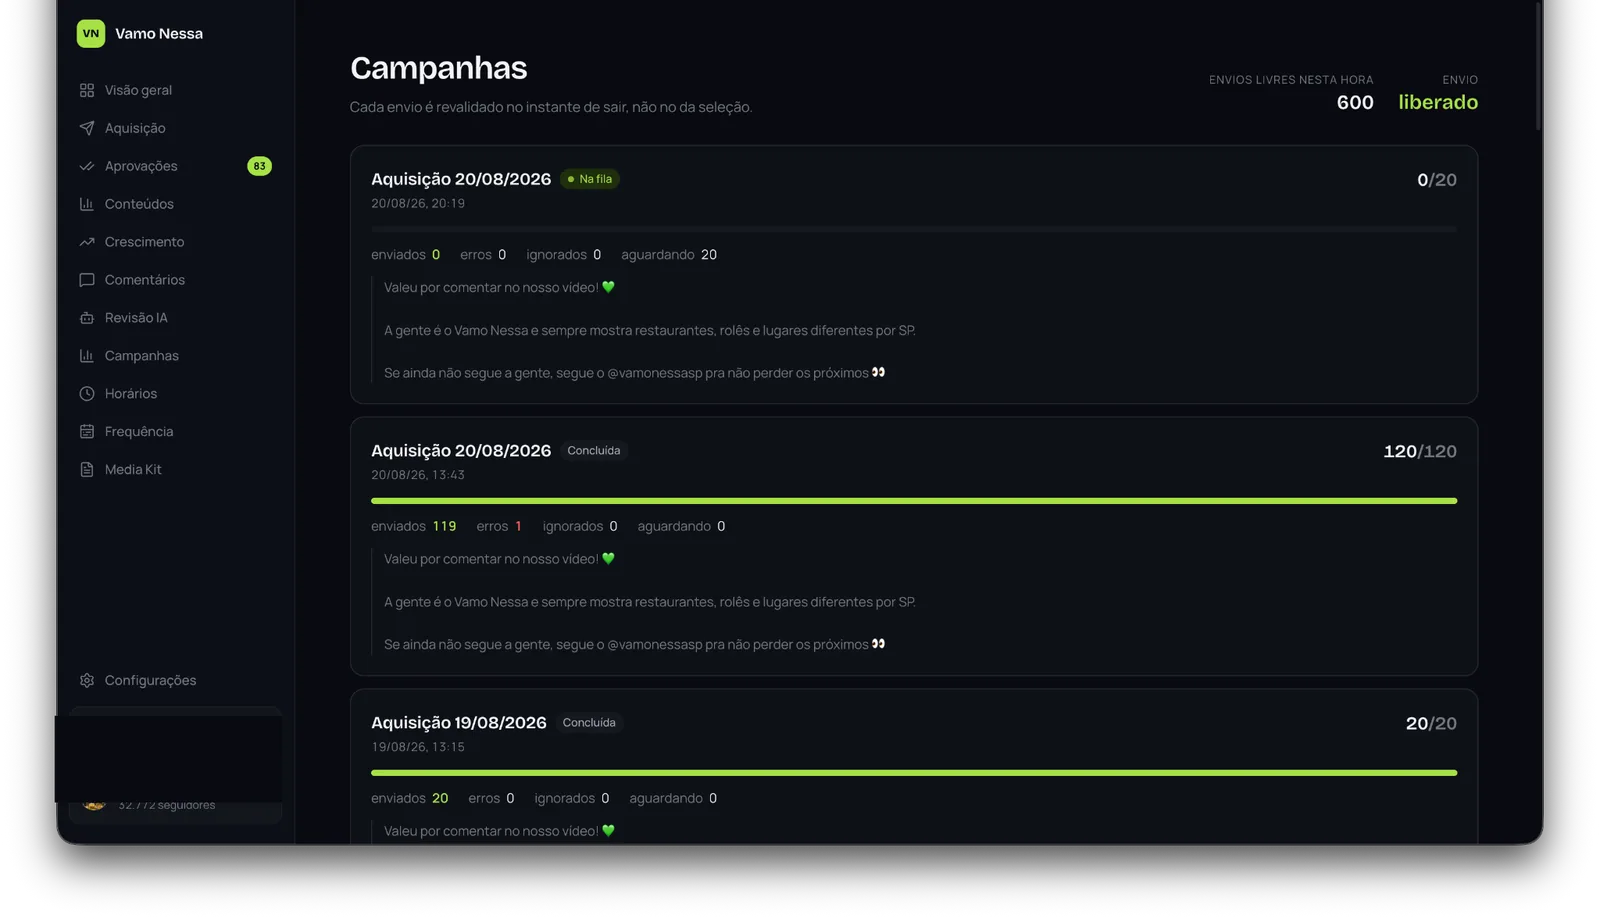Click the 0/20 campaign counter

(1437, 180)
